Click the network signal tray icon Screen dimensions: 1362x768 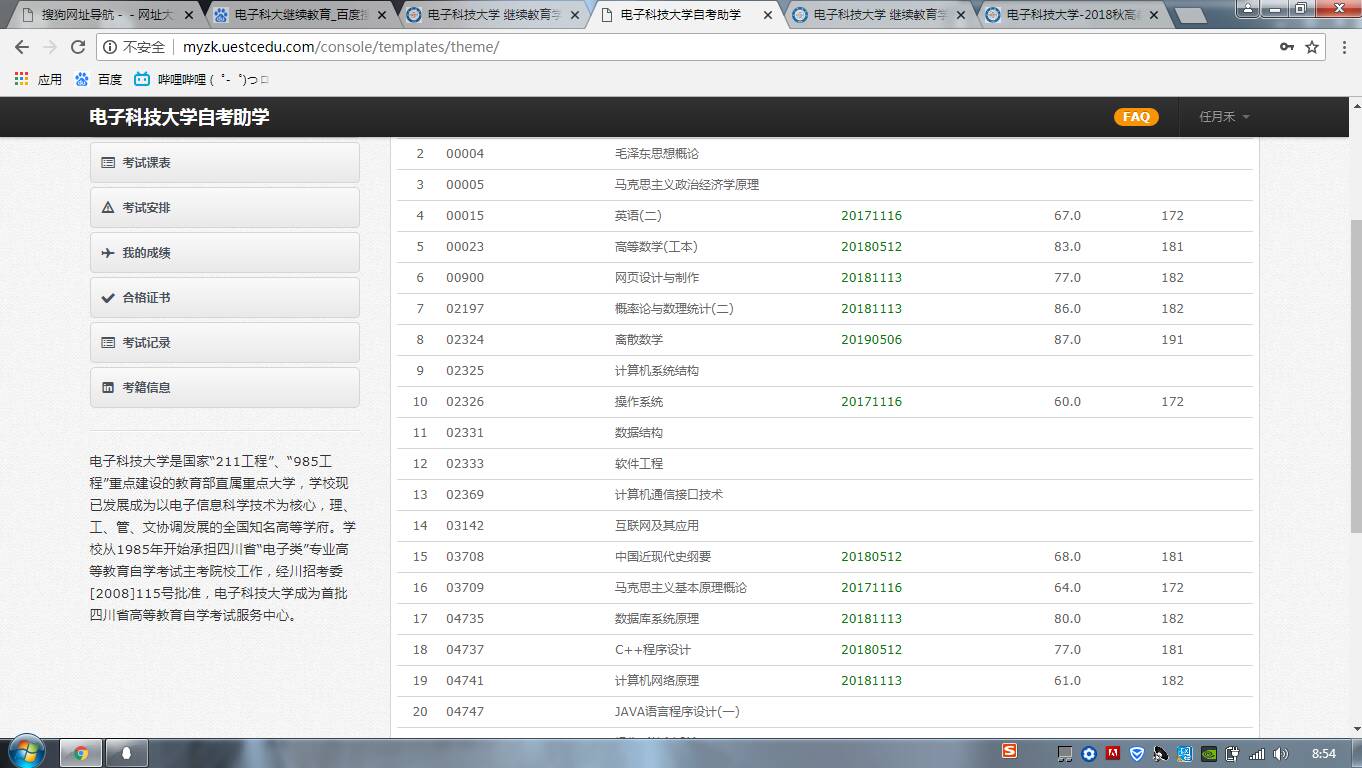1257,754
